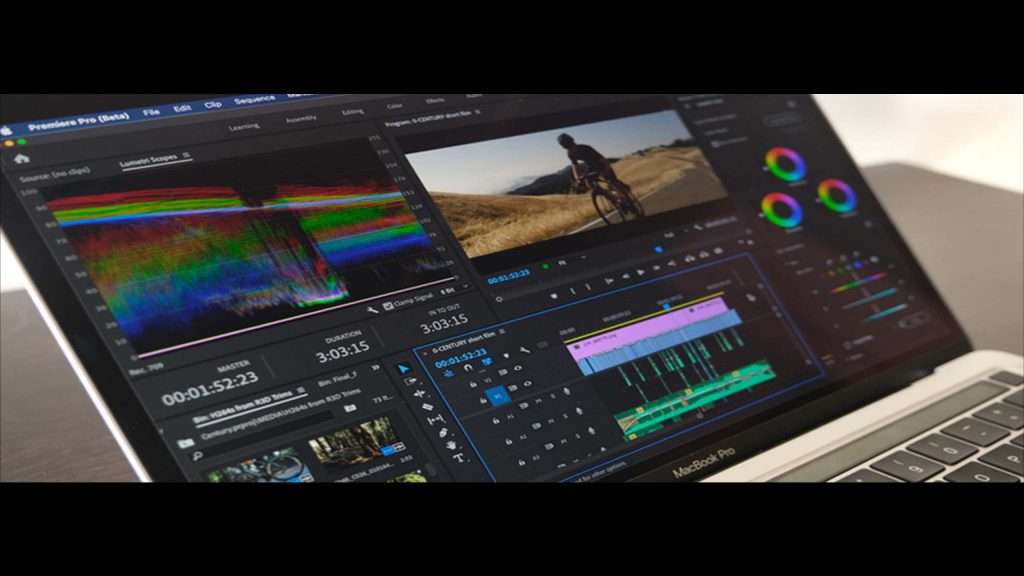
Task: Select the forest clip thumbnail in bin
Action: [x=353, y=443]
